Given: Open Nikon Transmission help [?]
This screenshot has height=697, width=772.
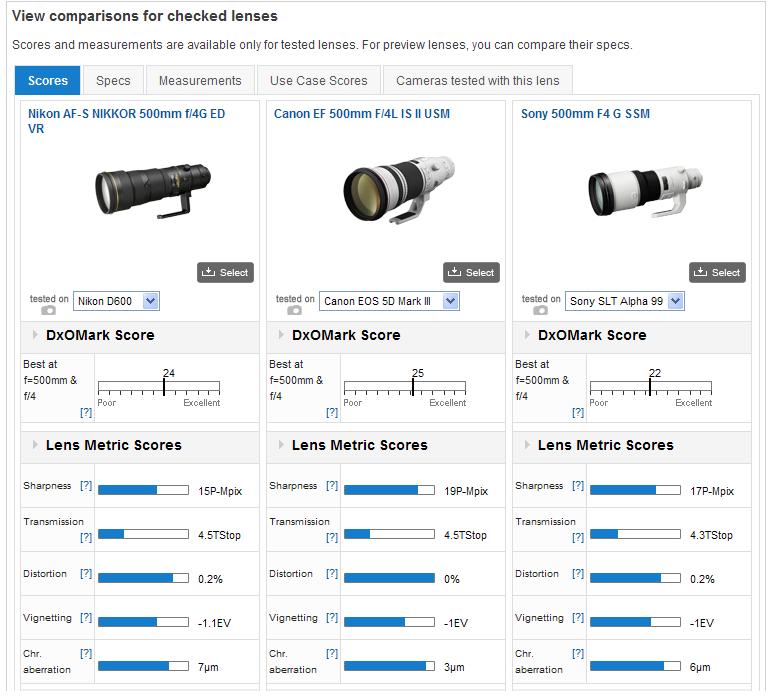Looking at the screenshot, I should coord(86,537).
